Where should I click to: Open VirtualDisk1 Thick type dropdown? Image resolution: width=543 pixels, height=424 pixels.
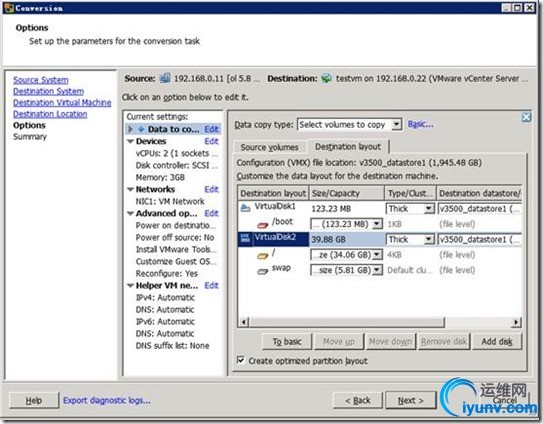pyautogui.click(x=429, y=209)
